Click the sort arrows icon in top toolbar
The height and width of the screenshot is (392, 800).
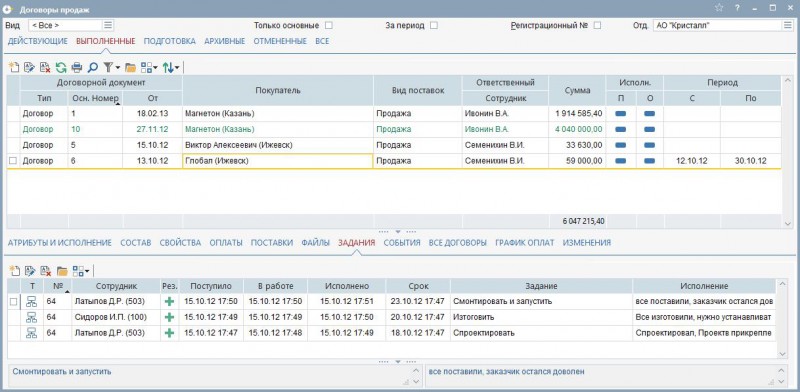coord(167,67)
